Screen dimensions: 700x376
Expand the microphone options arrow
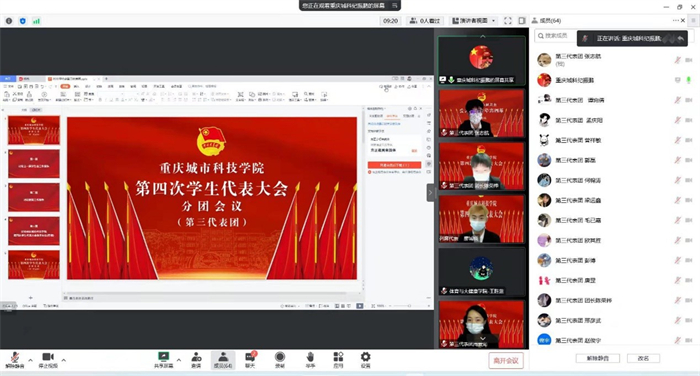pyautogui.click(x=30, y=360)
